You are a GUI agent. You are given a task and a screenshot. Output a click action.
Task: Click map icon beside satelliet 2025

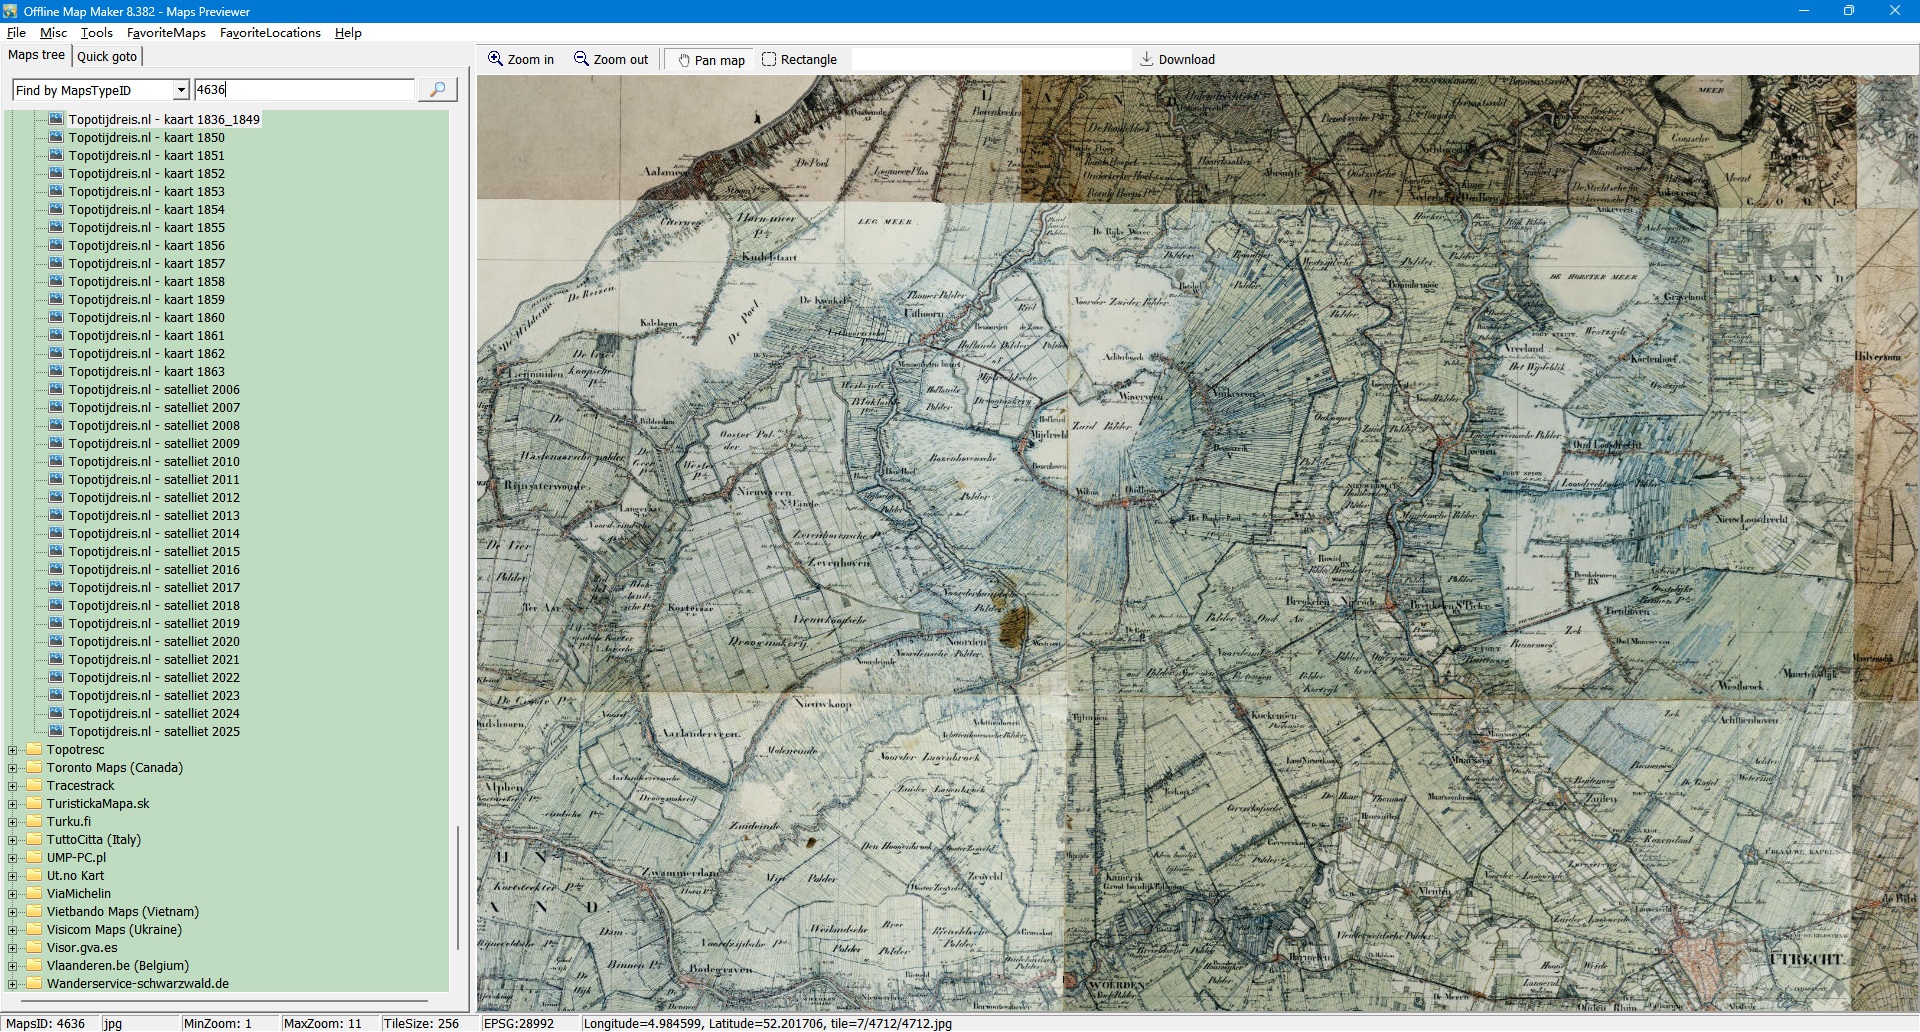[x=56, y=731]
